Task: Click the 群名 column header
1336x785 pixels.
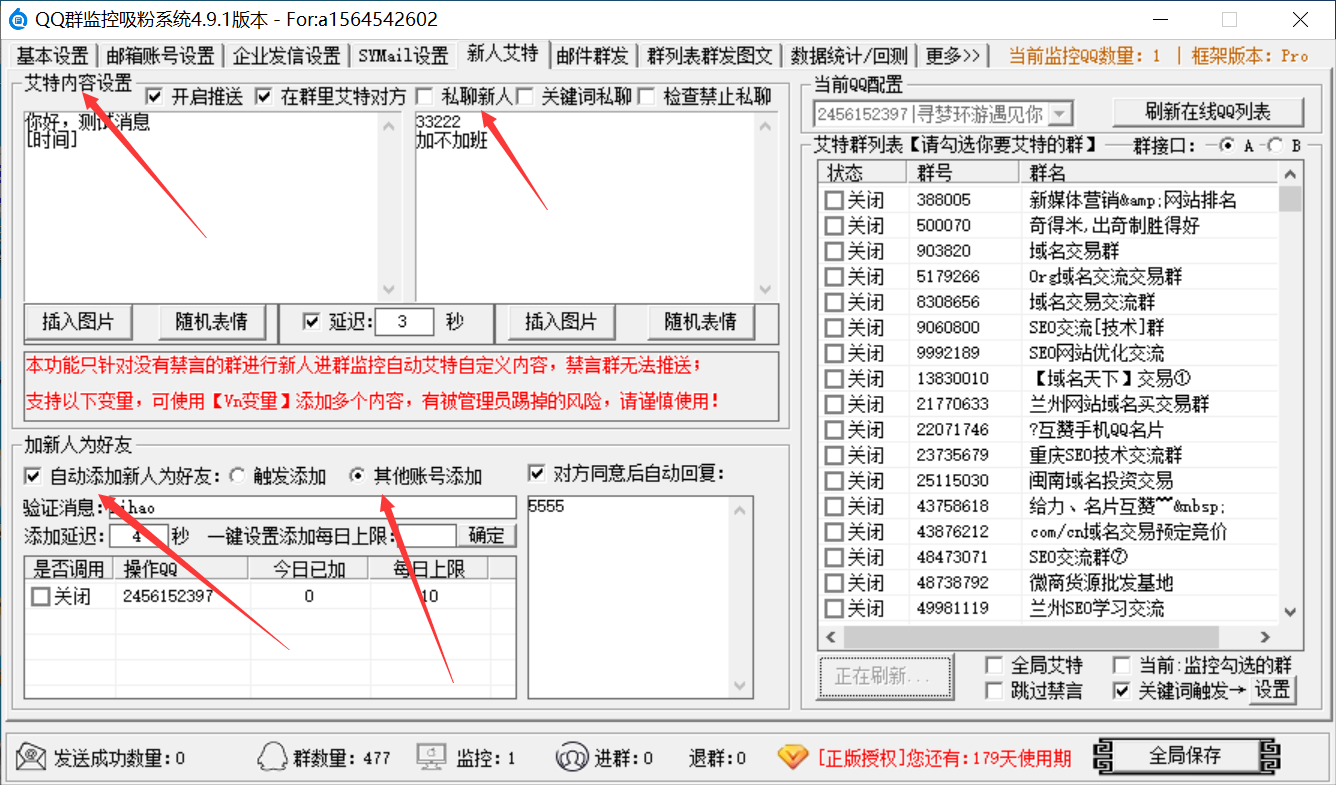Action: [1149, 173]
